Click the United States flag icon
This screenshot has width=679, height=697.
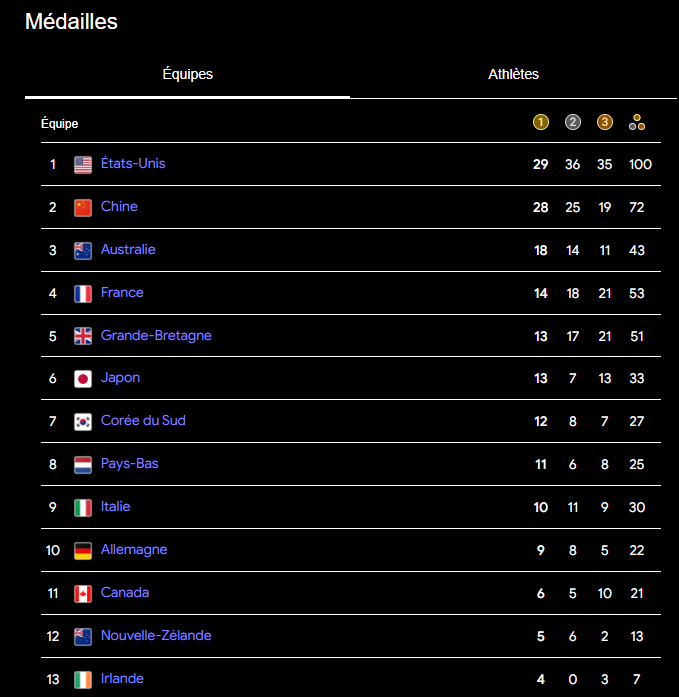(83, 165)
